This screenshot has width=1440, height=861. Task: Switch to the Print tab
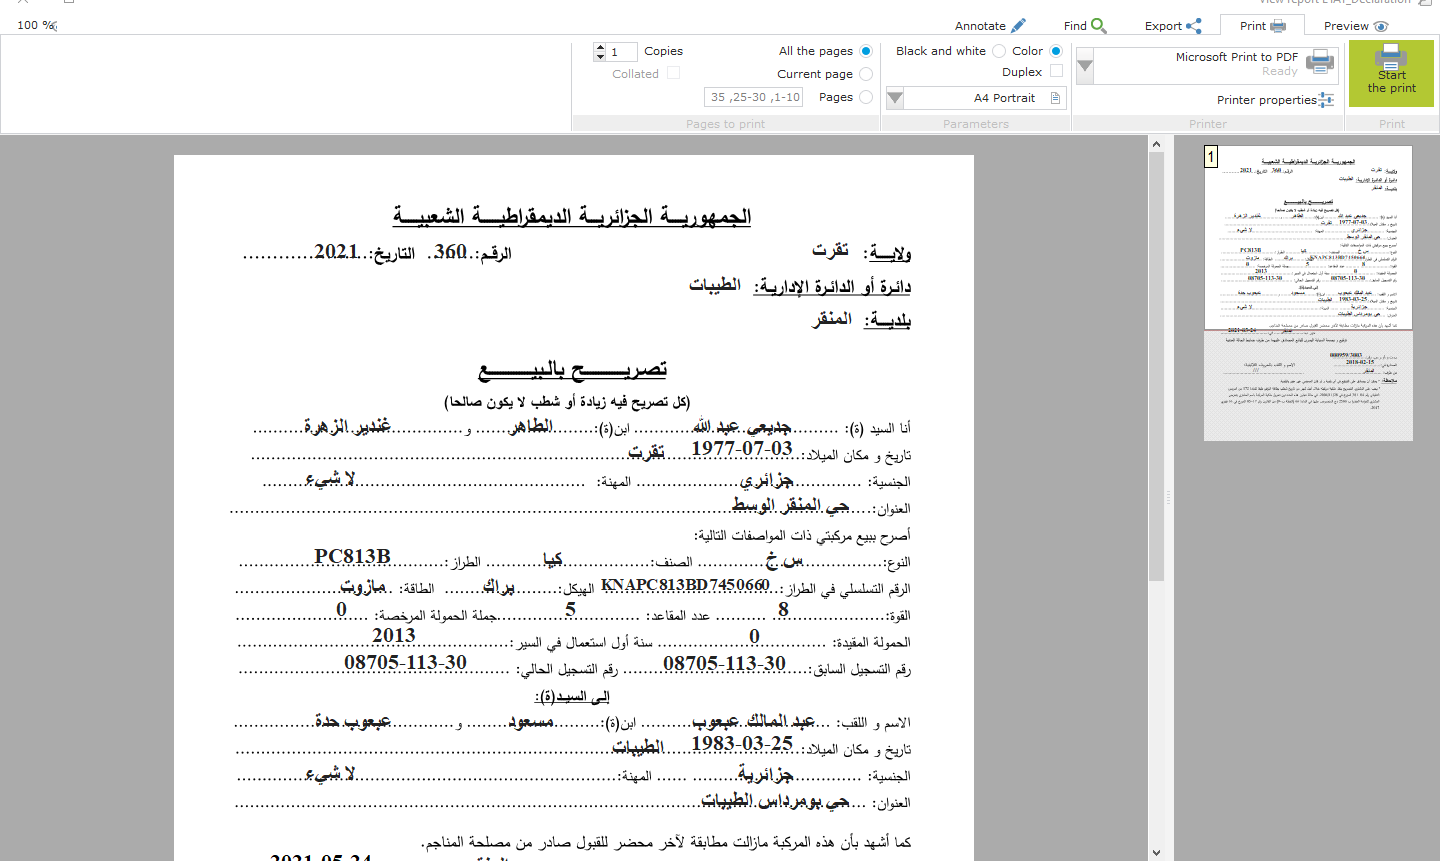1262,26
